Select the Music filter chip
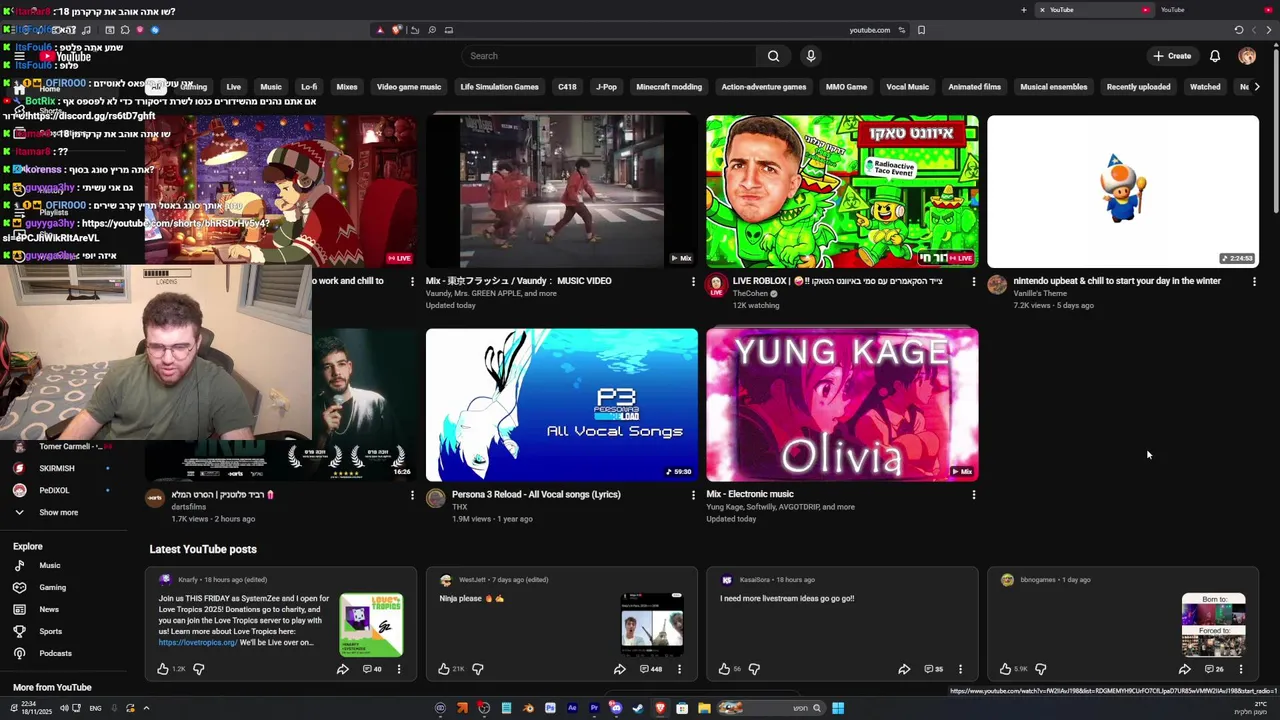Viewport: 1280px width, 720px height. pyautogui.click(x=271, y=87)
